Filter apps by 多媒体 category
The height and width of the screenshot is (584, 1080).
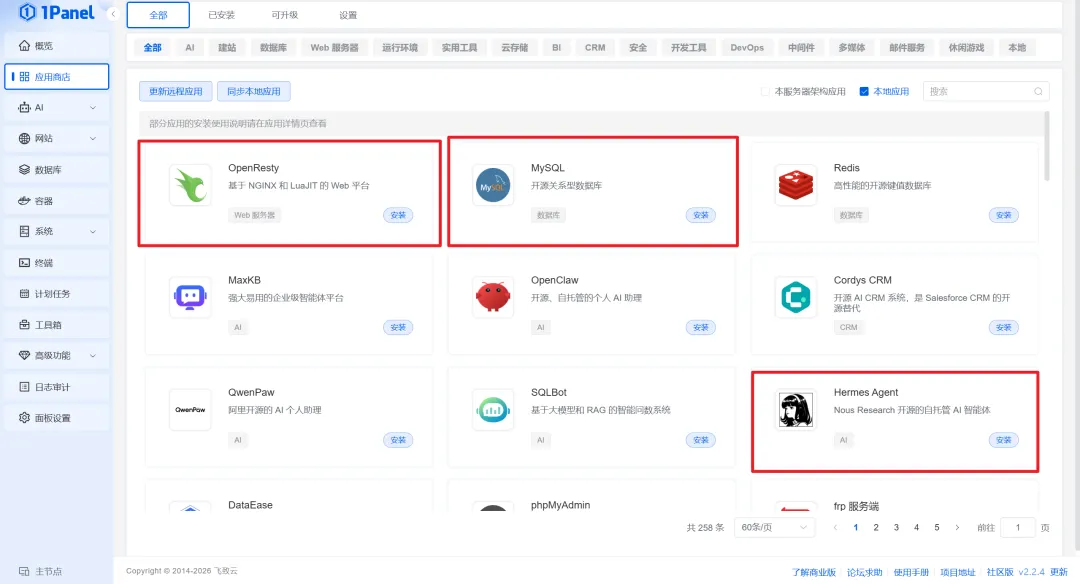[851, 48]
